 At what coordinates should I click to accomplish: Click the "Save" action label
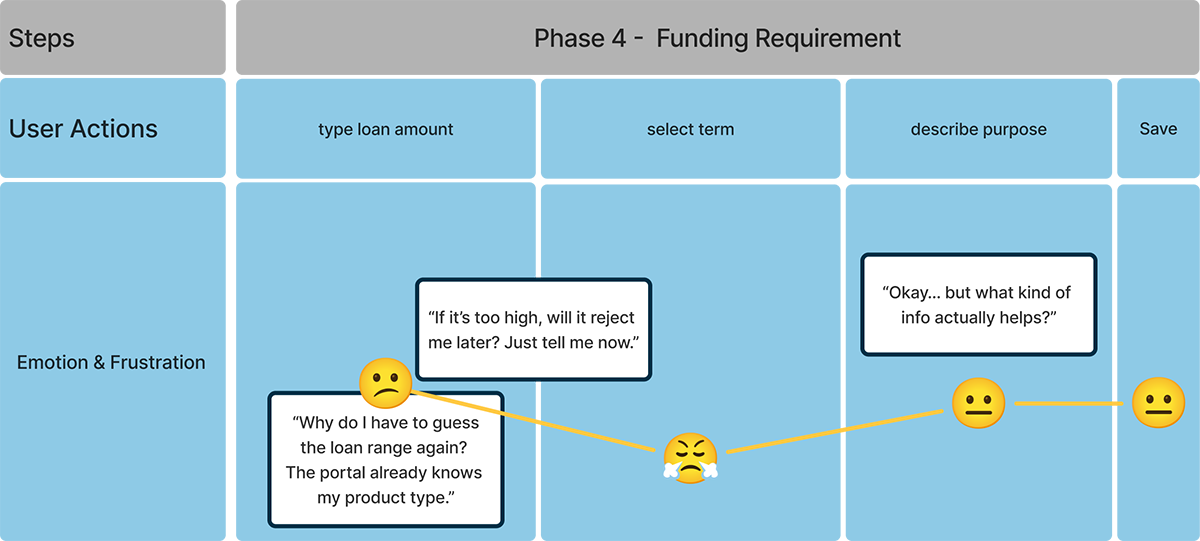[1158, 130]
